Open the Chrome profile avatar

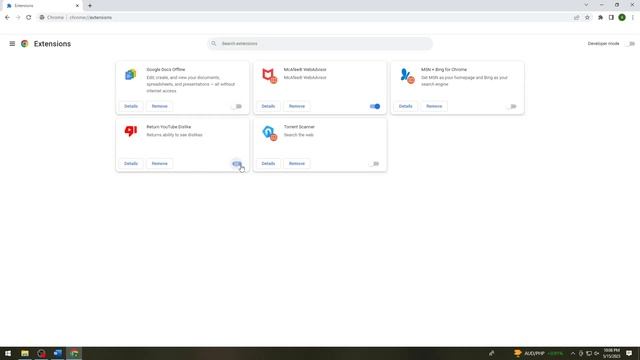click(622, 18)
